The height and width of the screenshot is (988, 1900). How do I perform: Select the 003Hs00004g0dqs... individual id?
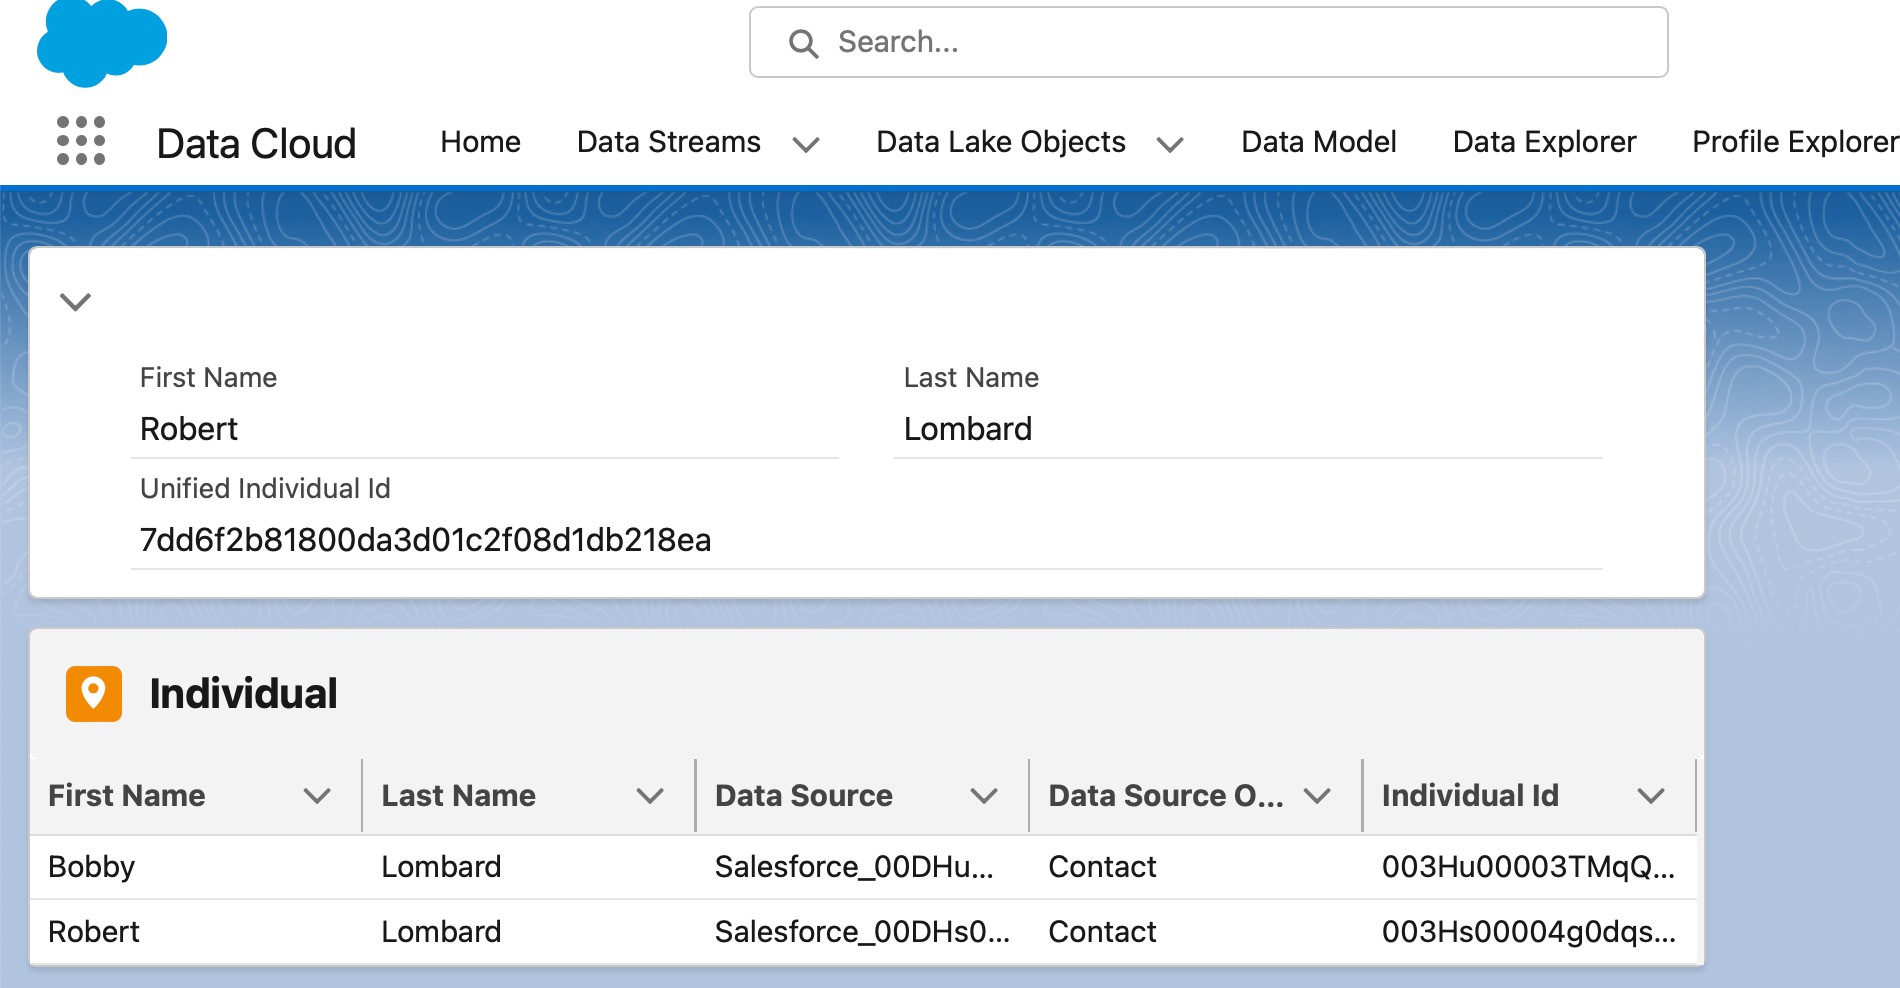pyautogui.click(x=1528, y=932)
